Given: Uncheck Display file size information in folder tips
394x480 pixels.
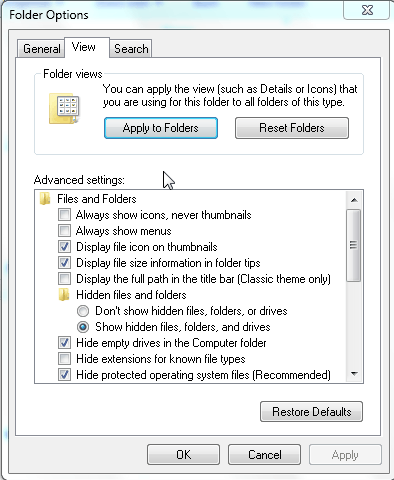Looking at the screenshot, I should pyautogui.click(x=64, y=263).
